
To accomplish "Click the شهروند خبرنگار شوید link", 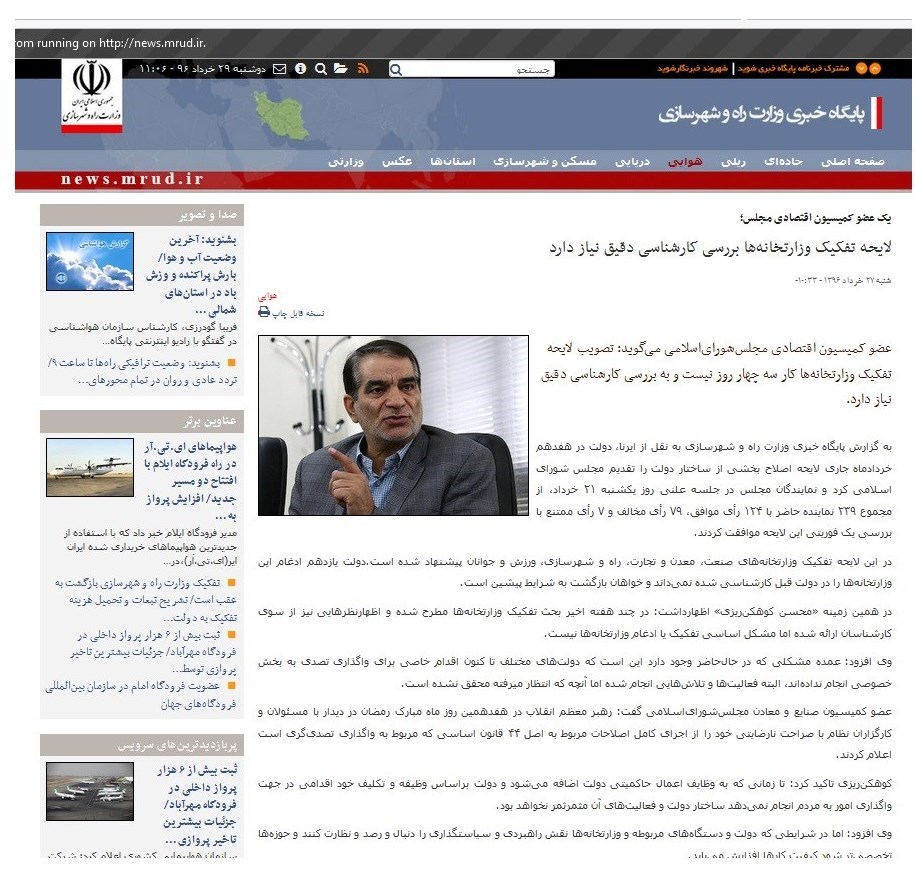I will click(692, 69).
